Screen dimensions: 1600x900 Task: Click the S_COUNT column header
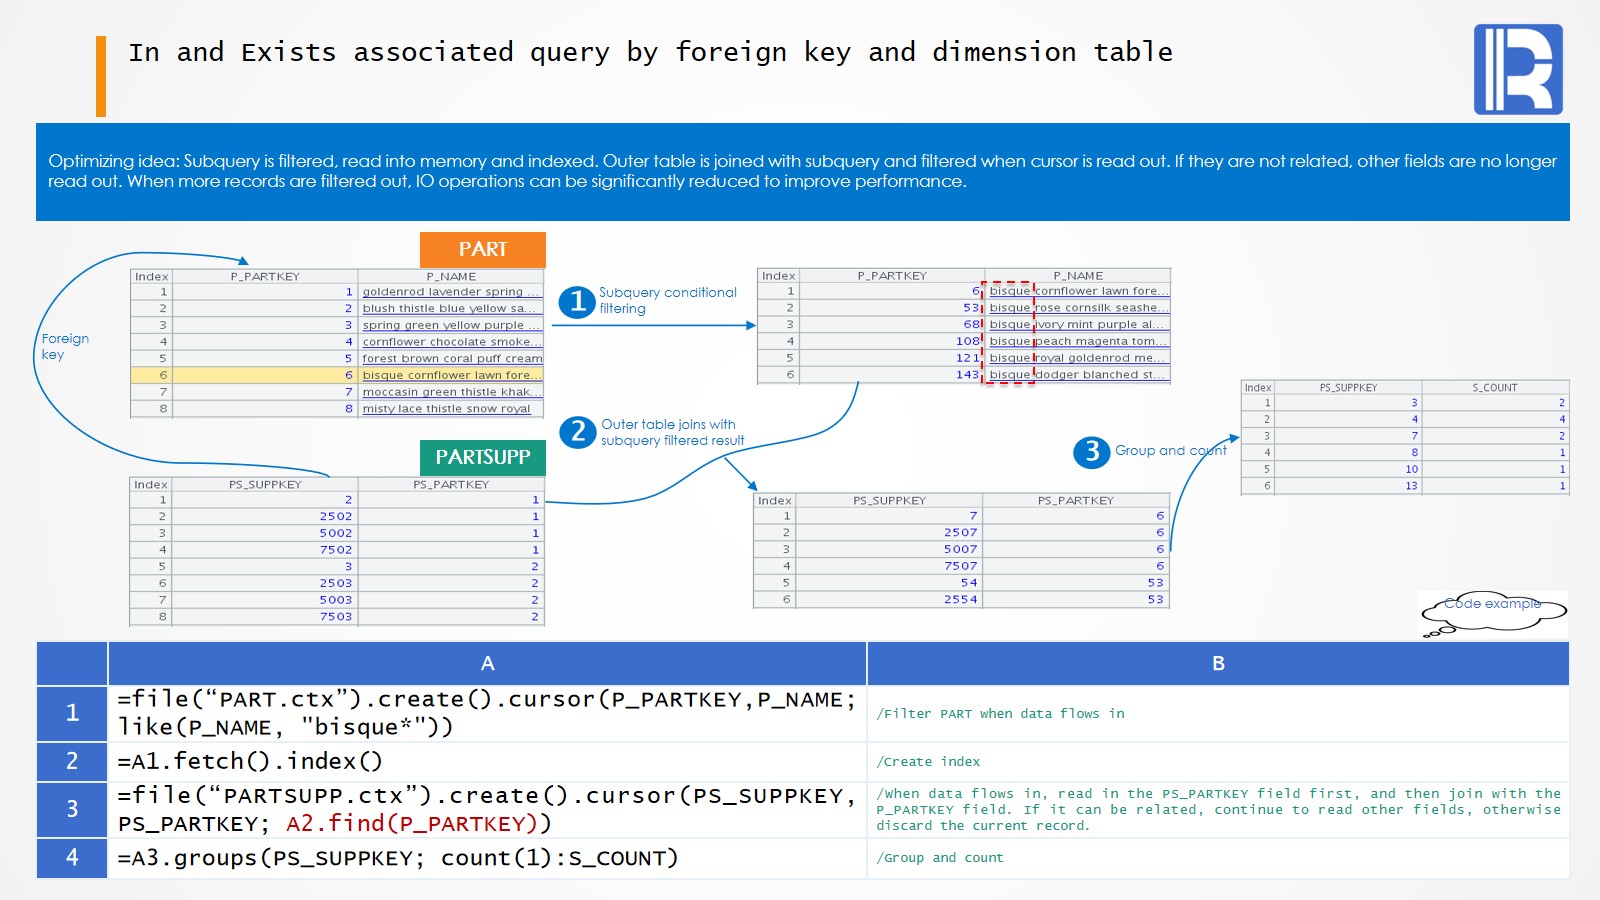click(1494, 388)
